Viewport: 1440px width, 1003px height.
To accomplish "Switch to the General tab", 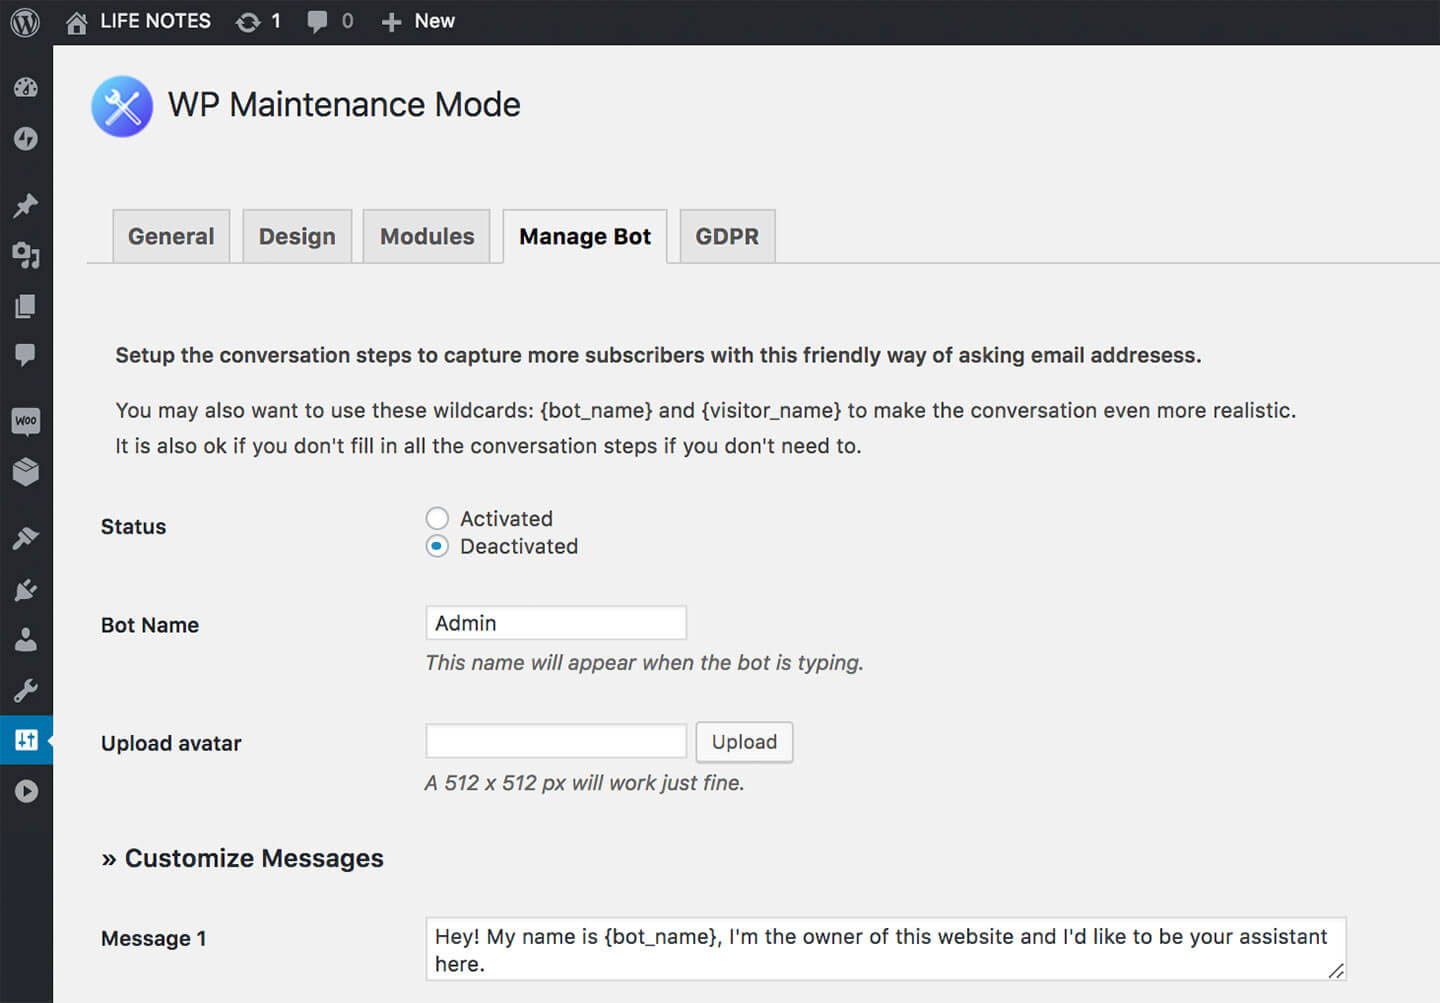I will point(171,236).
